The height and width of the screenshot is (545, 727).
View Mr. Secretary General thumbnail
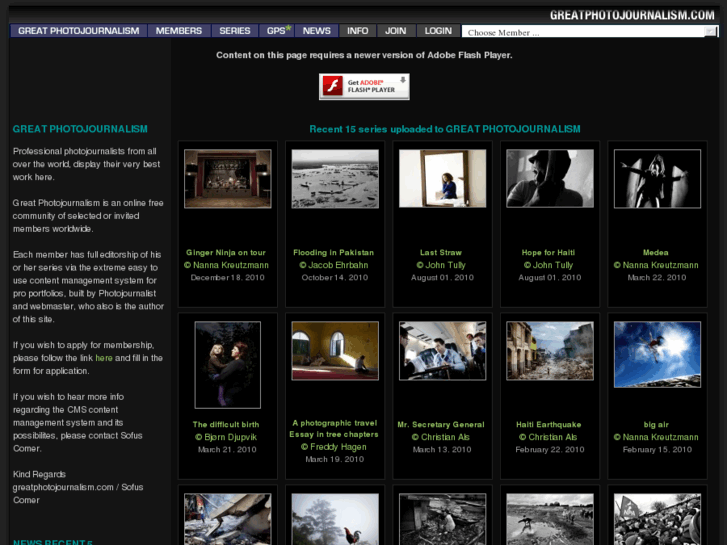pos(441,351)
